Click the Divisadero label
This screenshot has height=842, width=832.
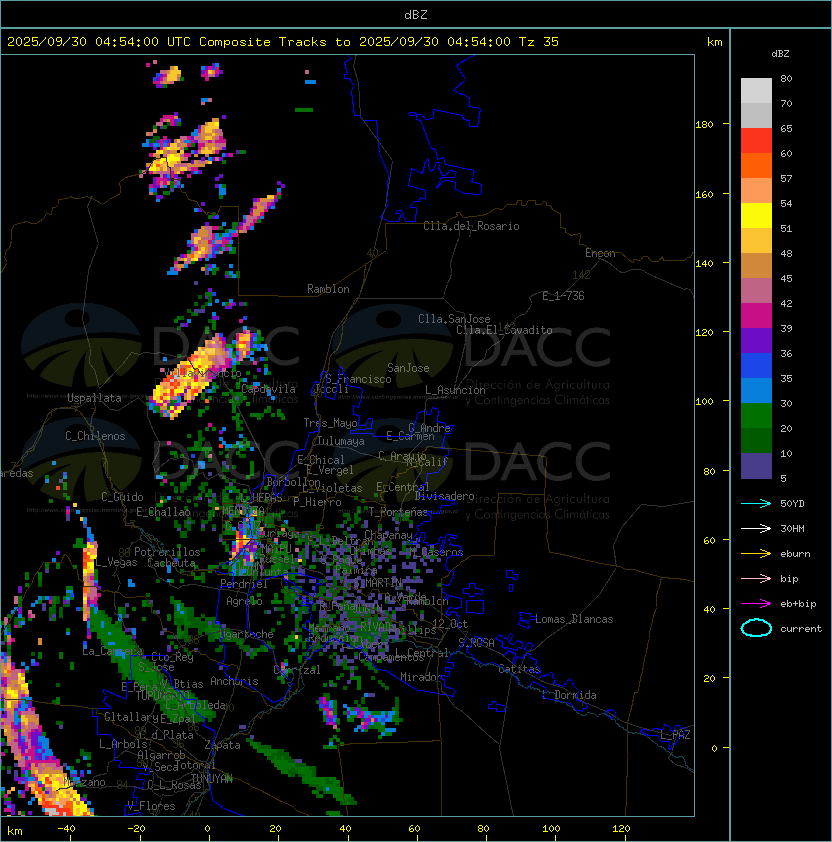coord(445,496)
